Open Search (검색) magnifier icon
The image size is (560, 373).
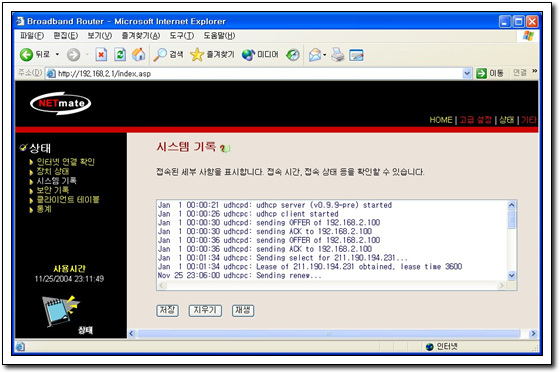click(160, 55)
